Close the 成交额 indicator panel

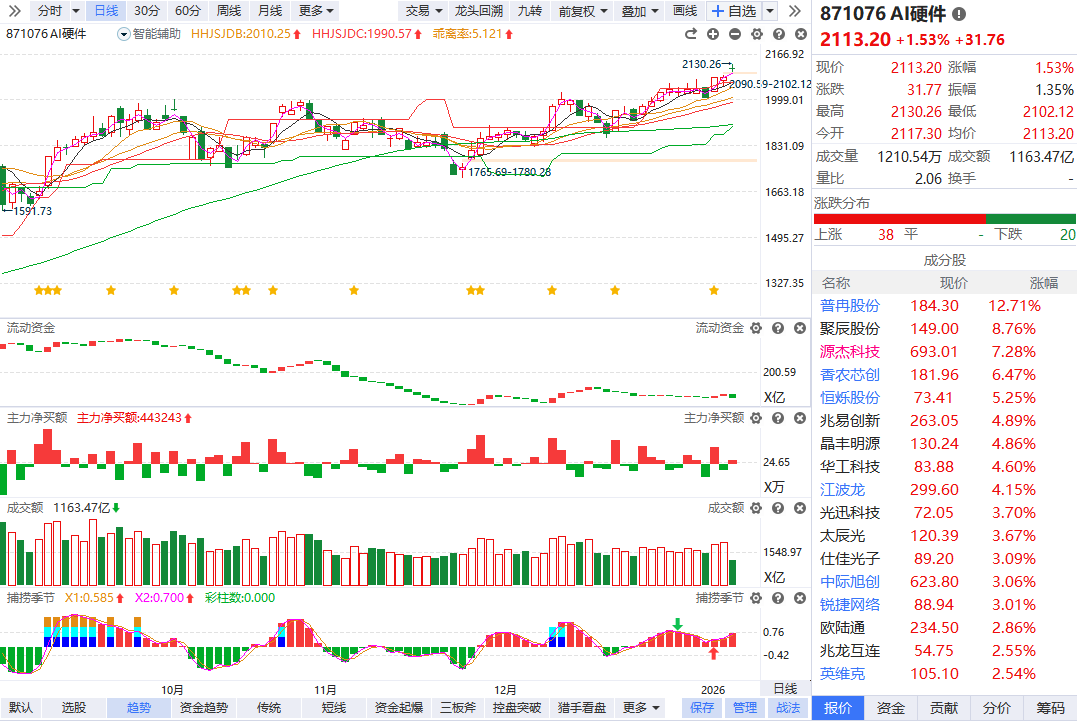799,508
